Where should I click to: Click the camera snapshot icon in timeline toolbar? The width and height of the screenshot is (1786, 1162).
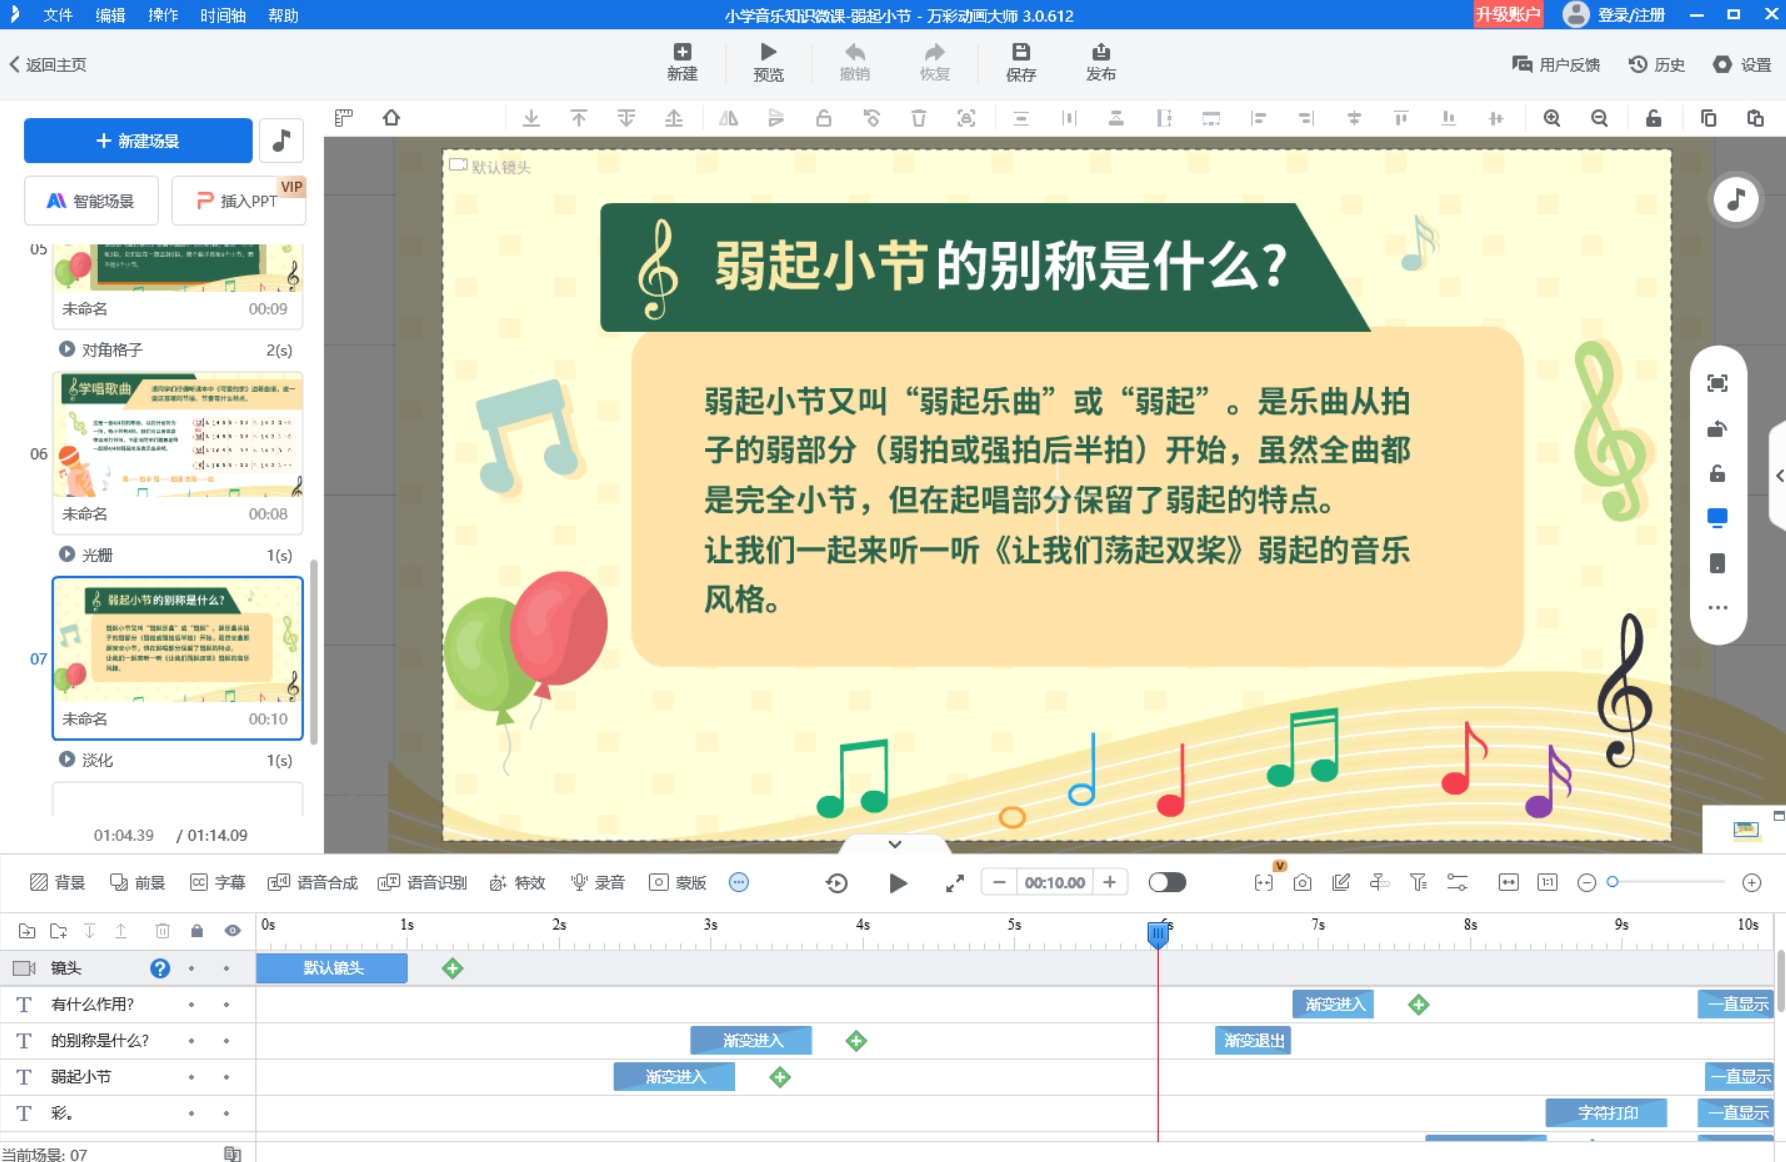[1302, 882]
